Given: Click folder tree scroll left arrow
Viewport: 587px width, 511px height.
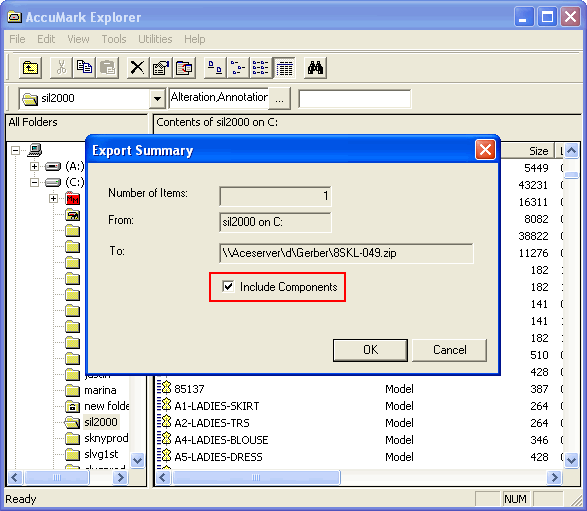Looking at the screenshot, I should [15, 477].
